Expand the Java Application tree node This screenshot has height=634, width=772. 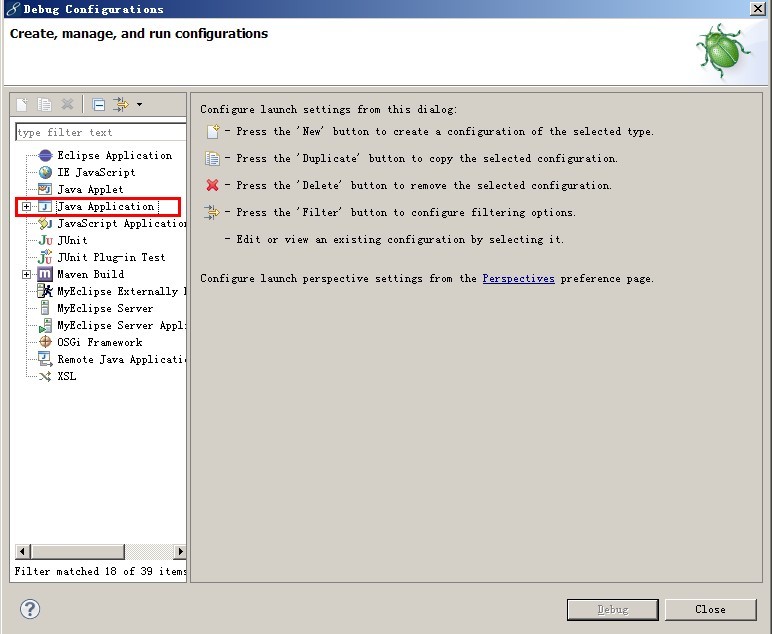(27, 207)
